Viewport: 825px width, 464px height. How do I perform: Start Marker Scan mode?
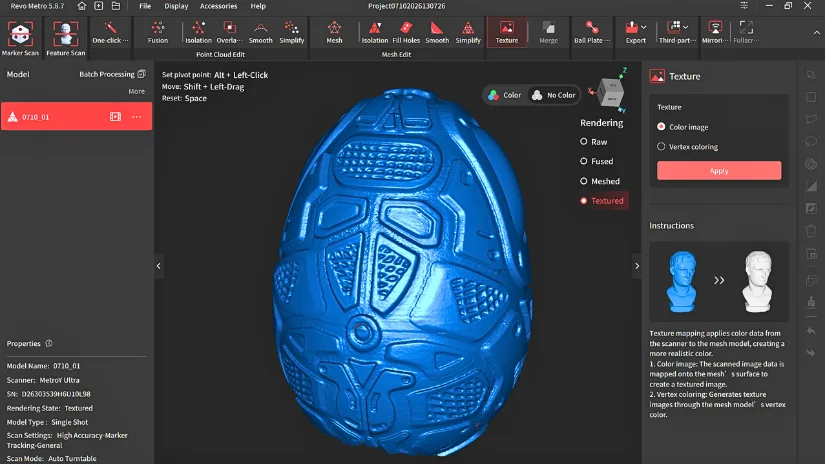pos(21,38)
